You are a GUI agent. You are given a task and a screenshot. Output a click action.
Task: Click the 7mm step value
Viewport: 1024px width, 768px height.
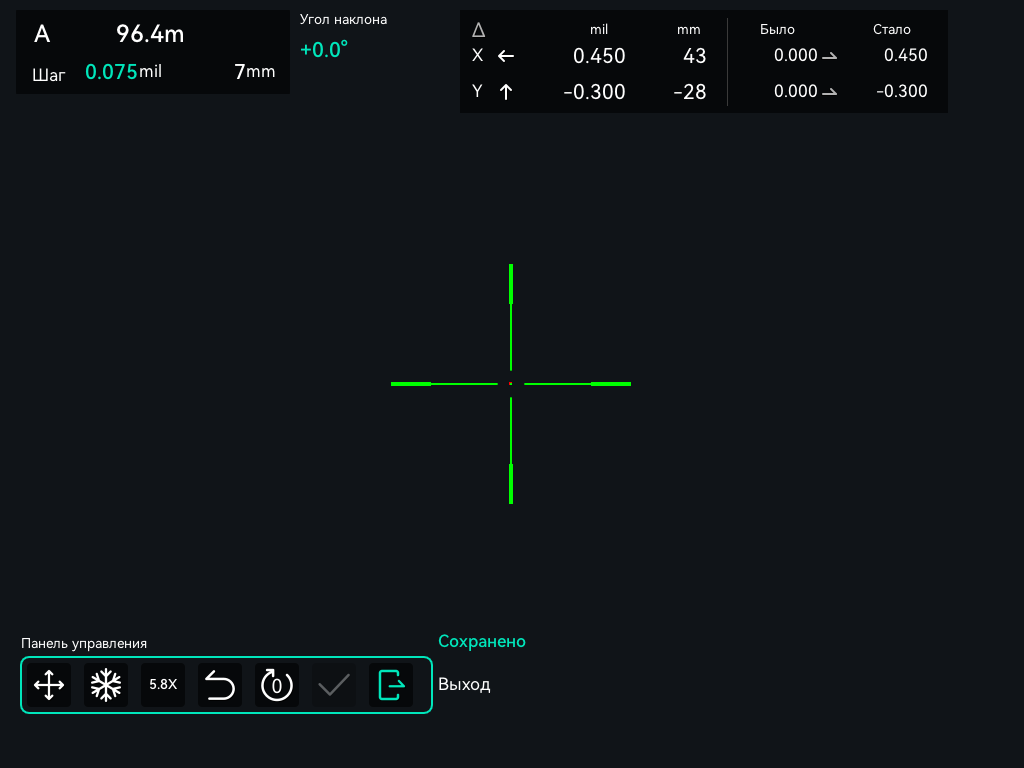click(255, 72)
